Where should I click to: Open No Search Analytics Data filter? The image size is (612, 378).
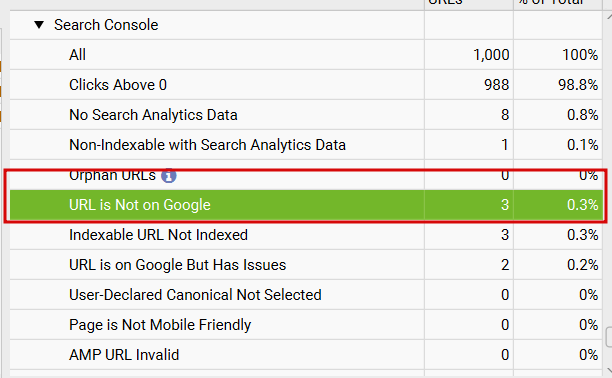[306, 115]
